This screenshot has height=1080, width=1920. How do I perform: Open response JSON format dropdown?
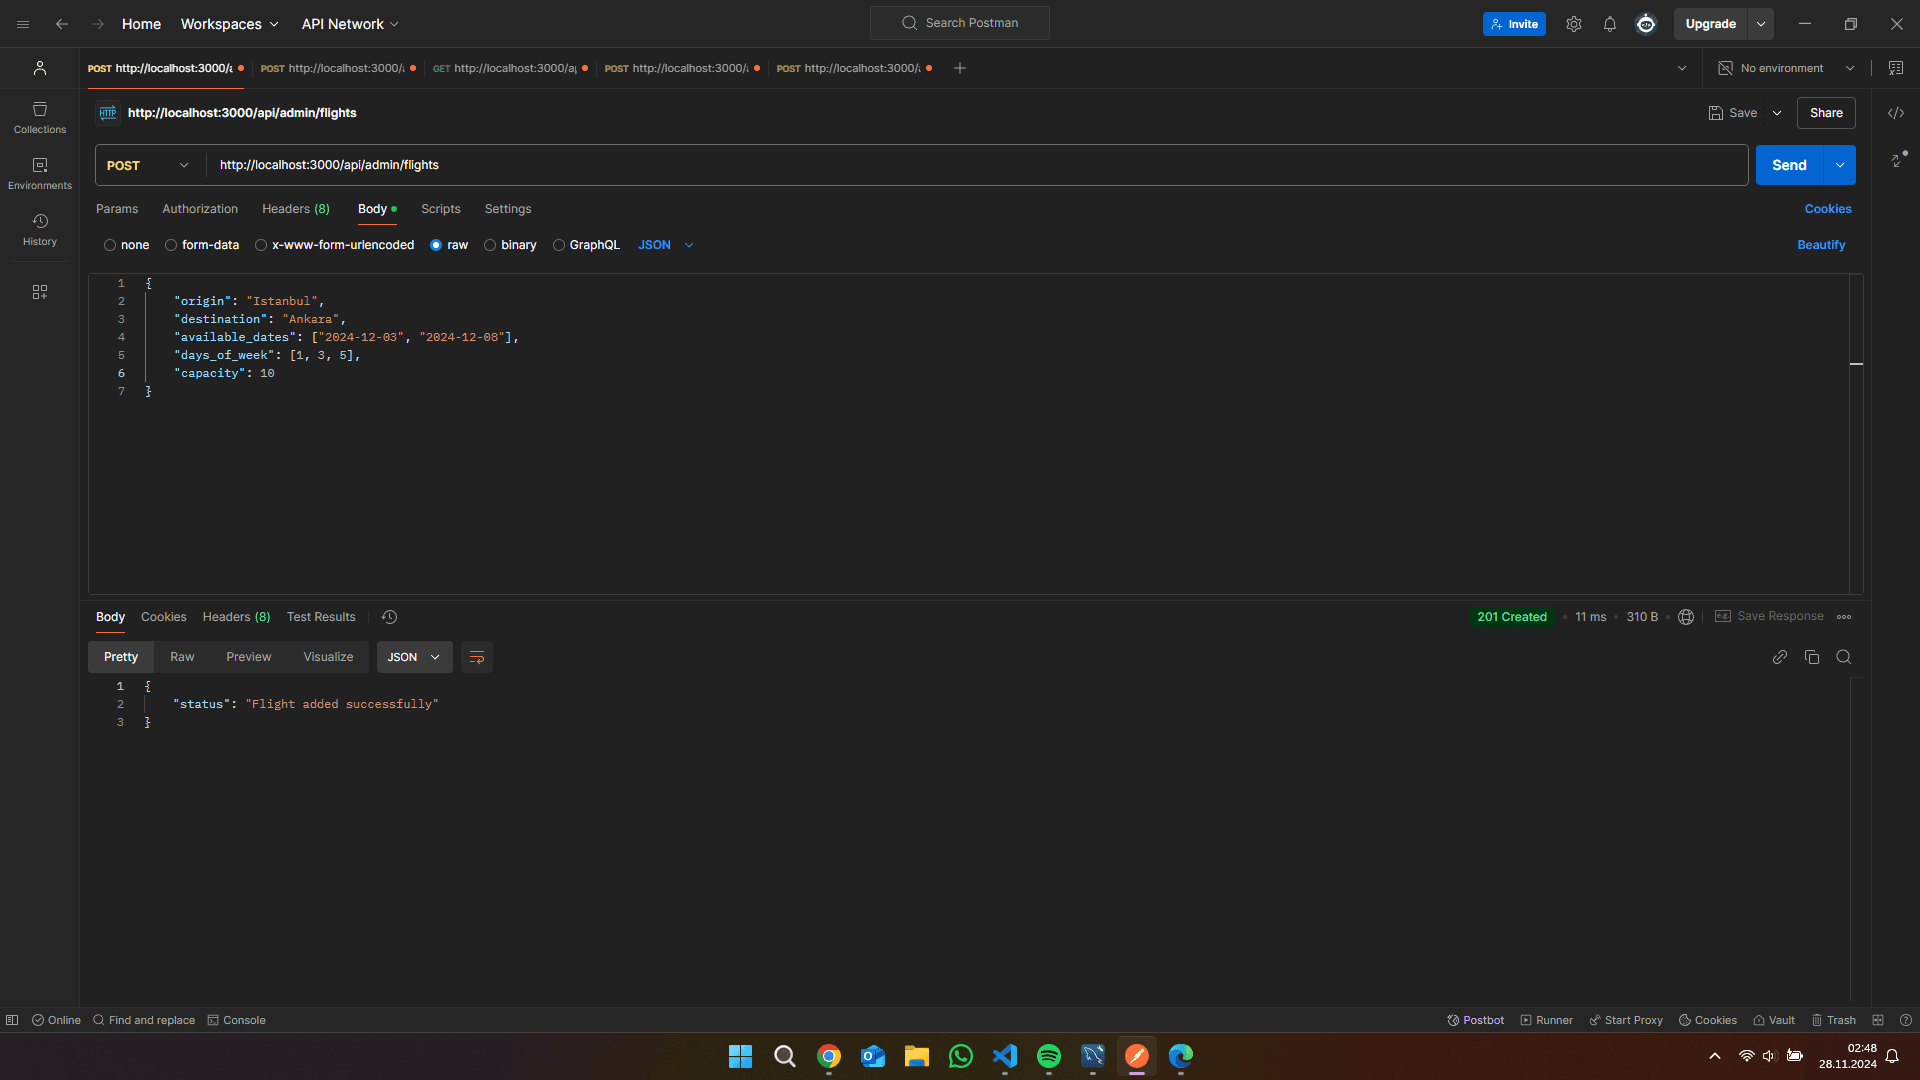414,657
